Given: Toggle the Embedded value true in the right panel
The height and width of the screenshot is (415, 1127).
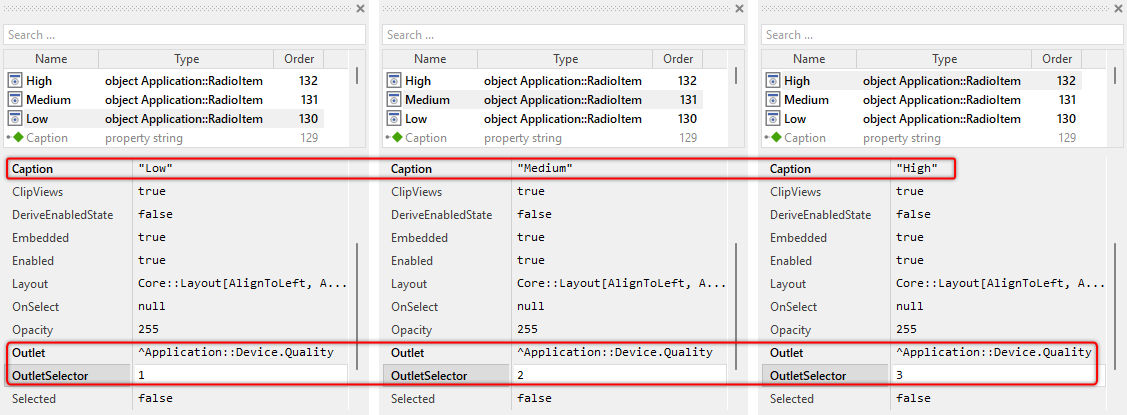Looking at the screenshot, I should coord(910,238).
